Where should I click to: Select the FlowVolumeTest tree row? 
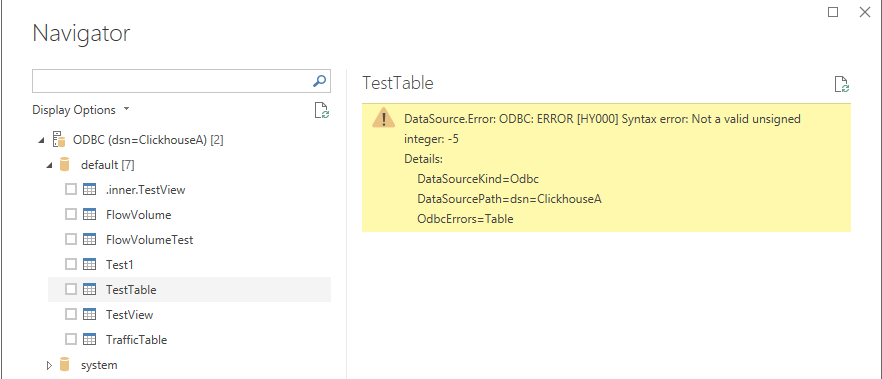coord(189,240)
